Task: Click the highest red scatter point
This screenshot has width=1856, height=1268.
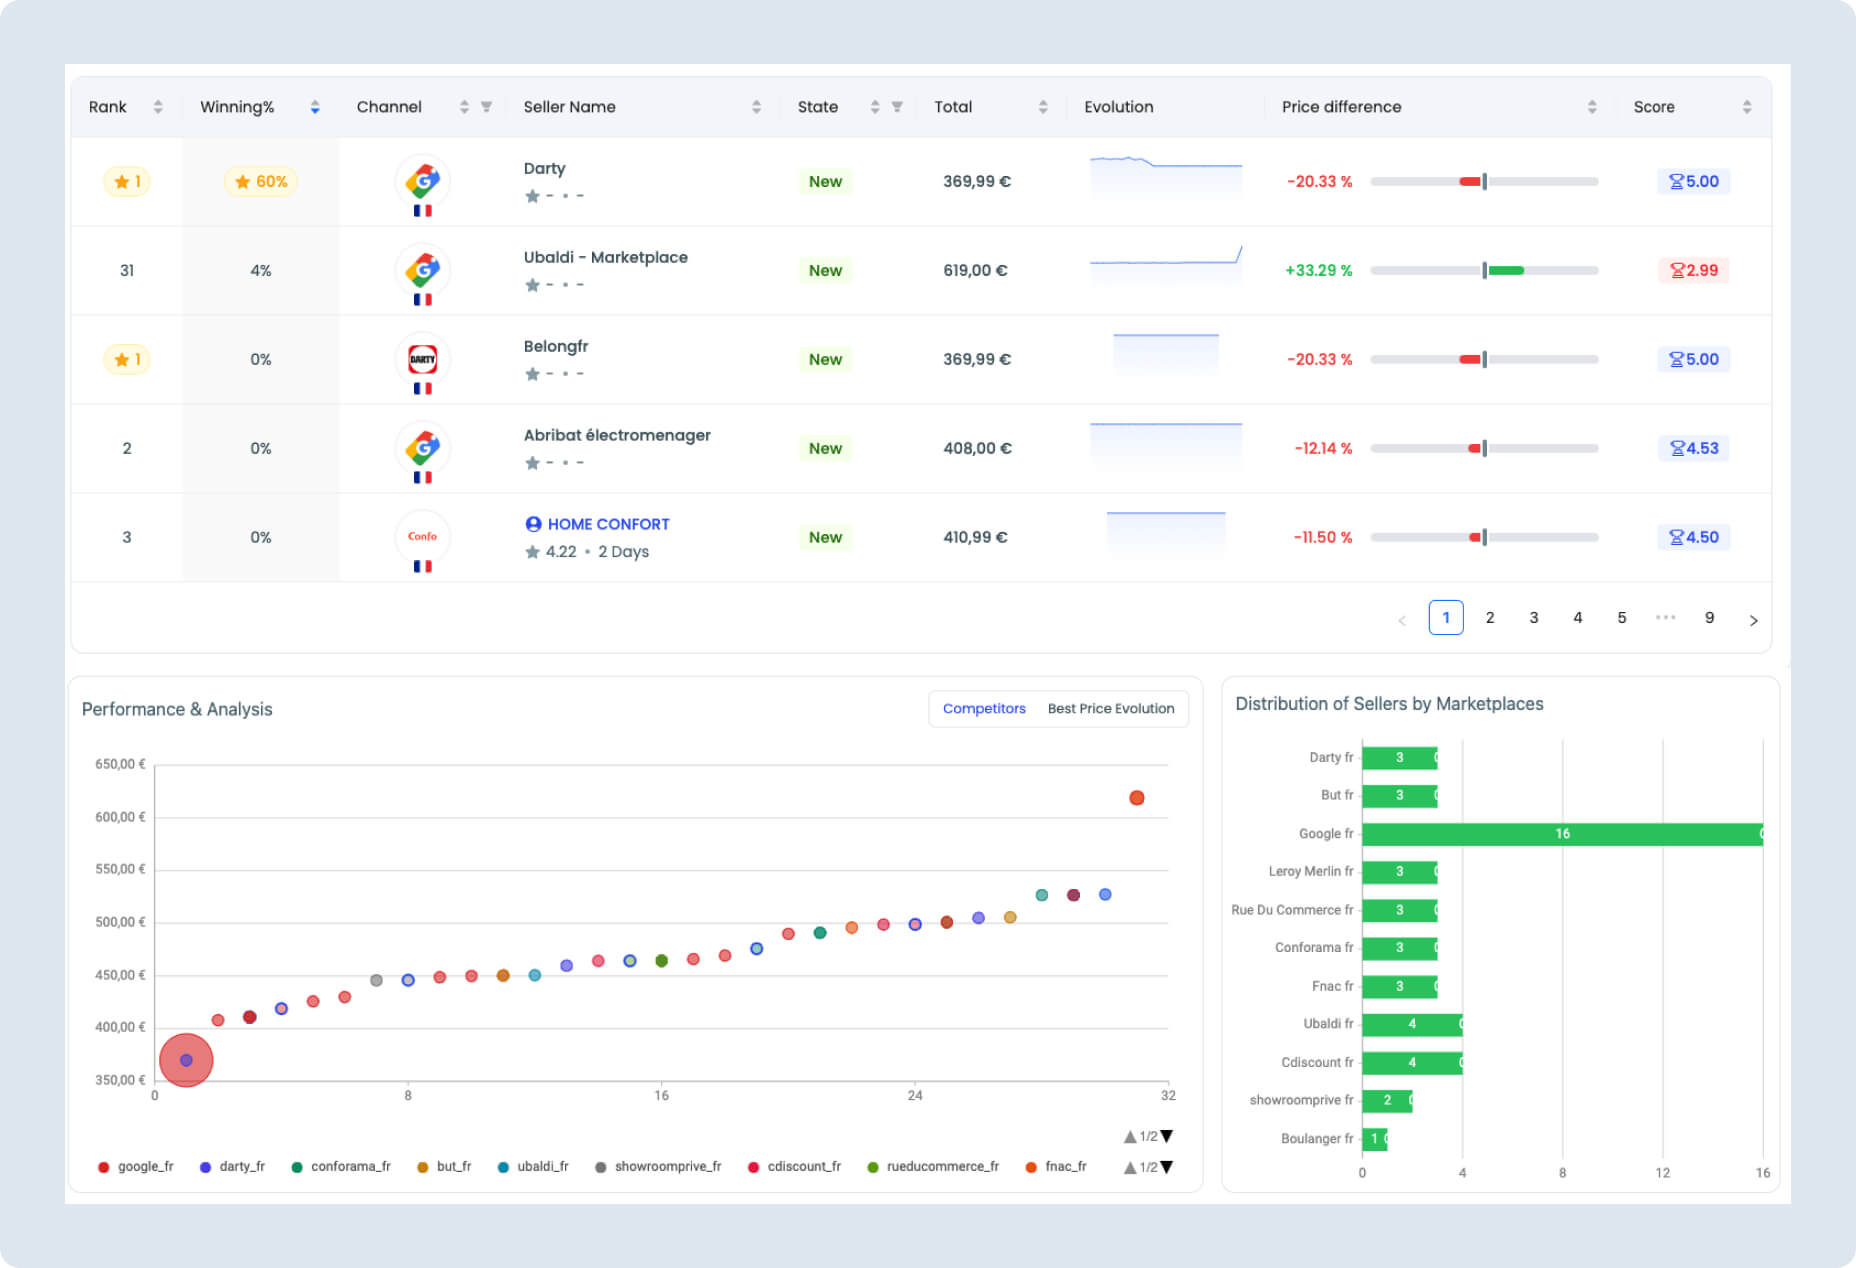Action: click(1136, 798)
